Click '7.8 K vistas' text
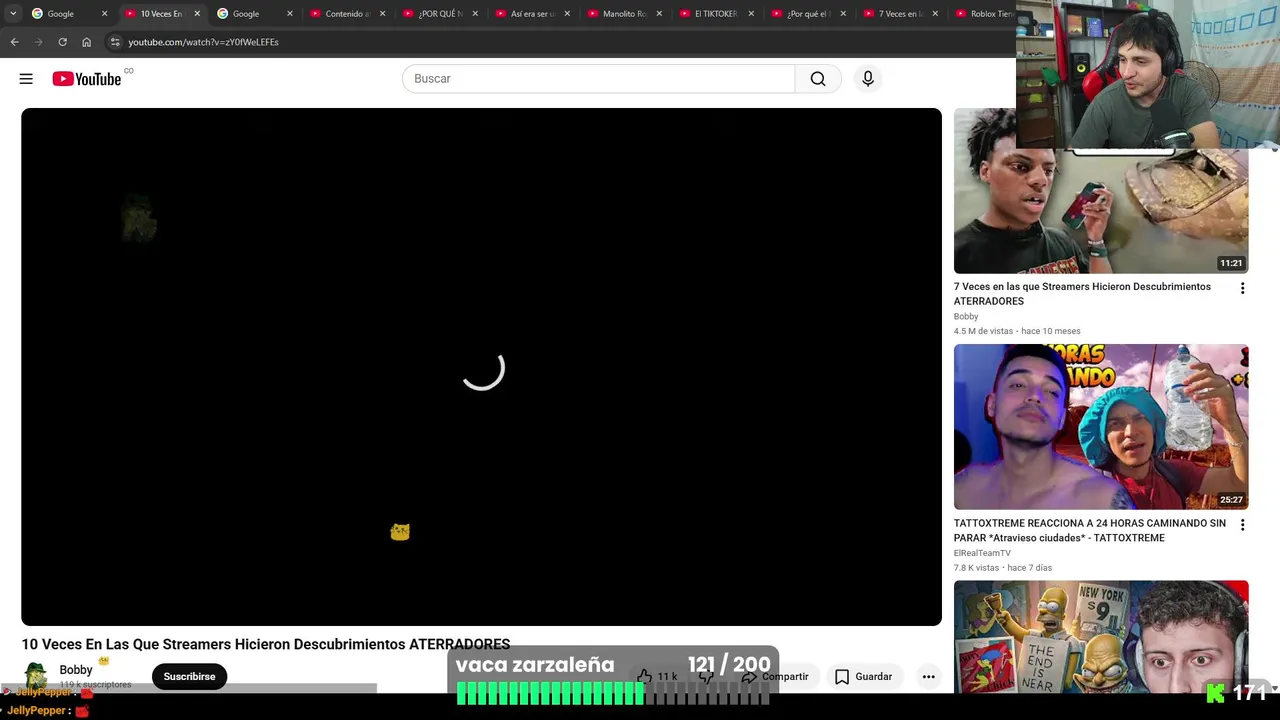Screen dimensions: 1280x720 (x=976, y=568)
